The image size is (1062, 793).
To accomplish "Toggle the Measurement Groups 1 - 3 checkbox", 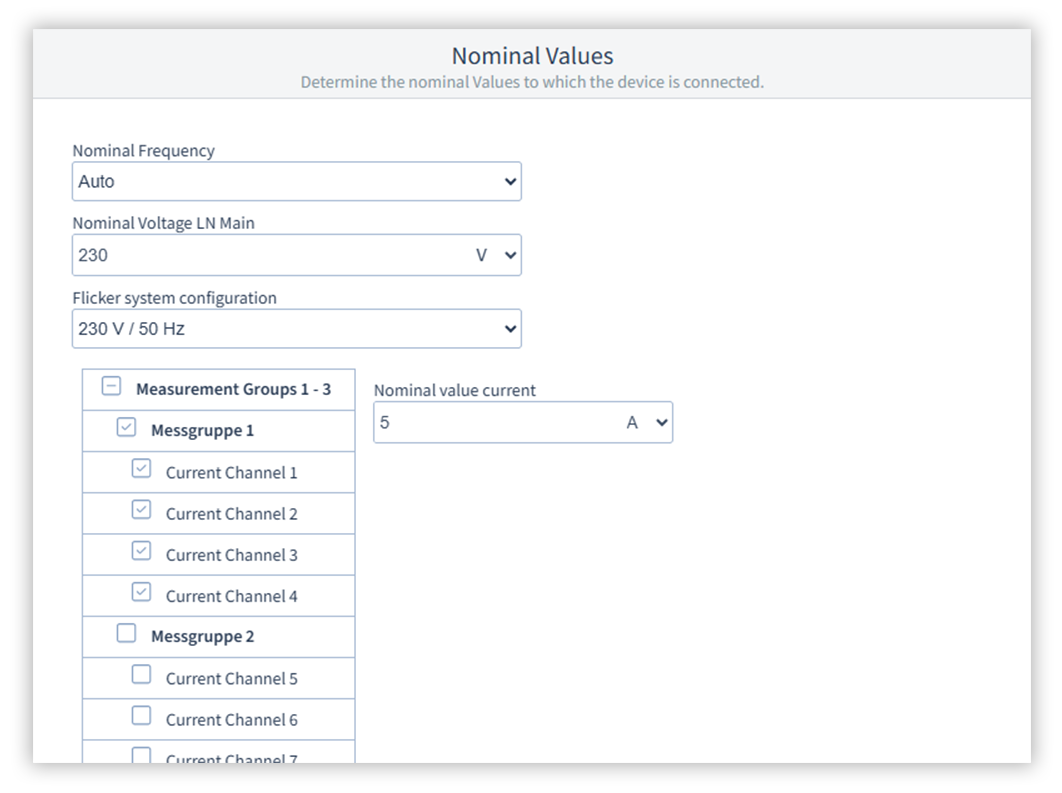I will pyautogui.click(x=112, y=388).
